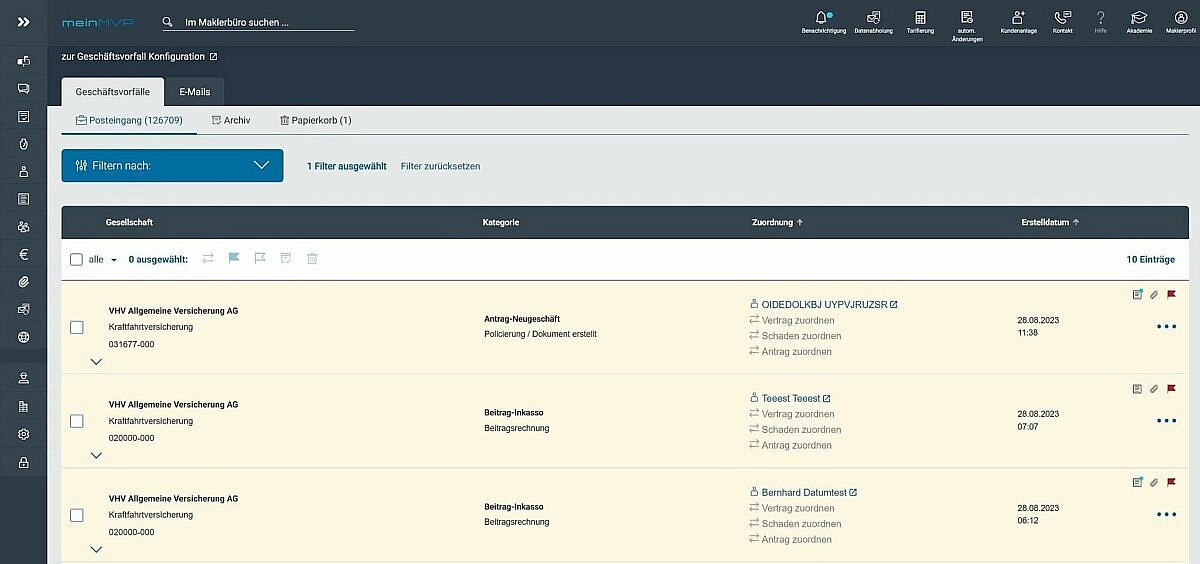Click the stopwatch sidebar icon
The width and height of the screenshot is (1200, 564).
(x=23, y=144)
